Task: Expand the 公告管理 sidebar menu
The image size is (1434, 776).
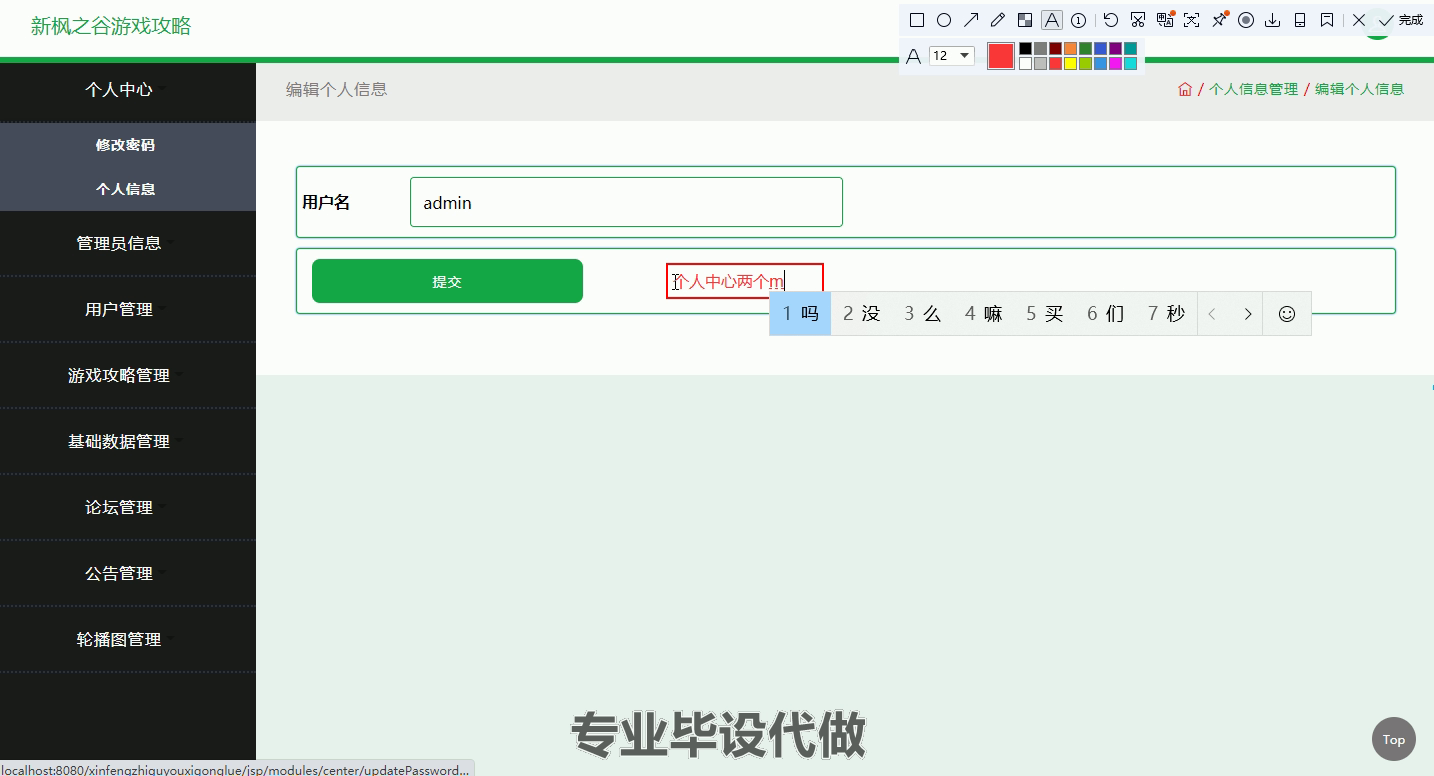Action: click(x=127, y=574)
